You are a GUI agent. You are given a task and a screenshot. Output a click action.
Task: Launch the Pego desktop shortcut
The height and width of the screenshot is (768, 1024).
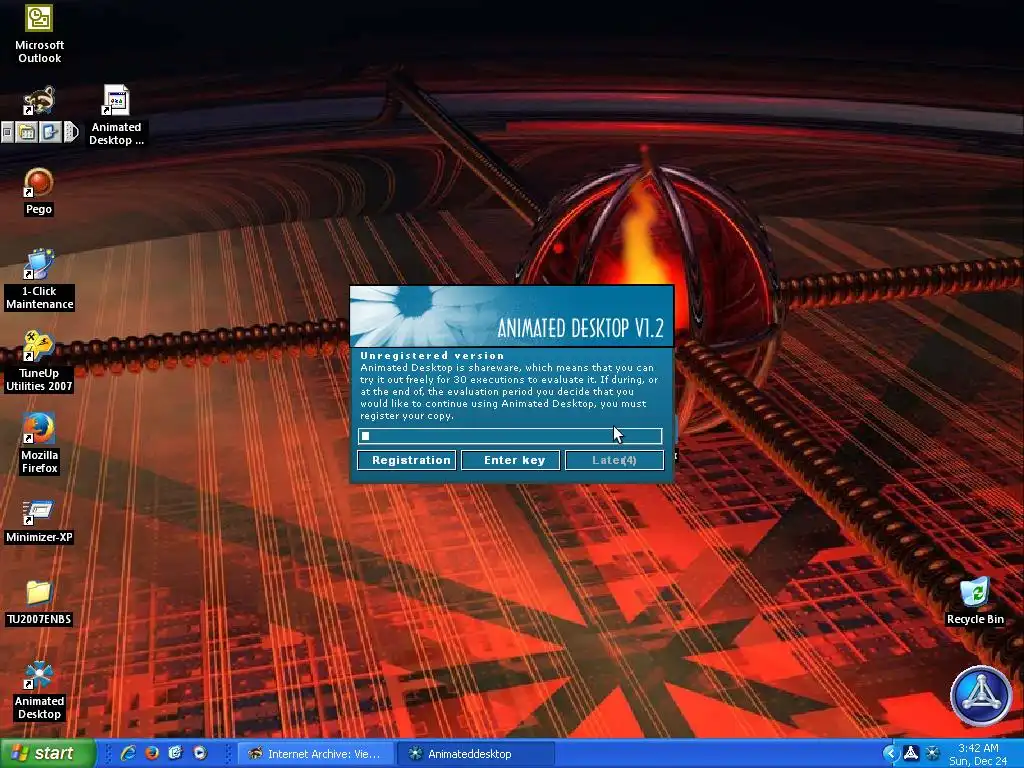39,191
